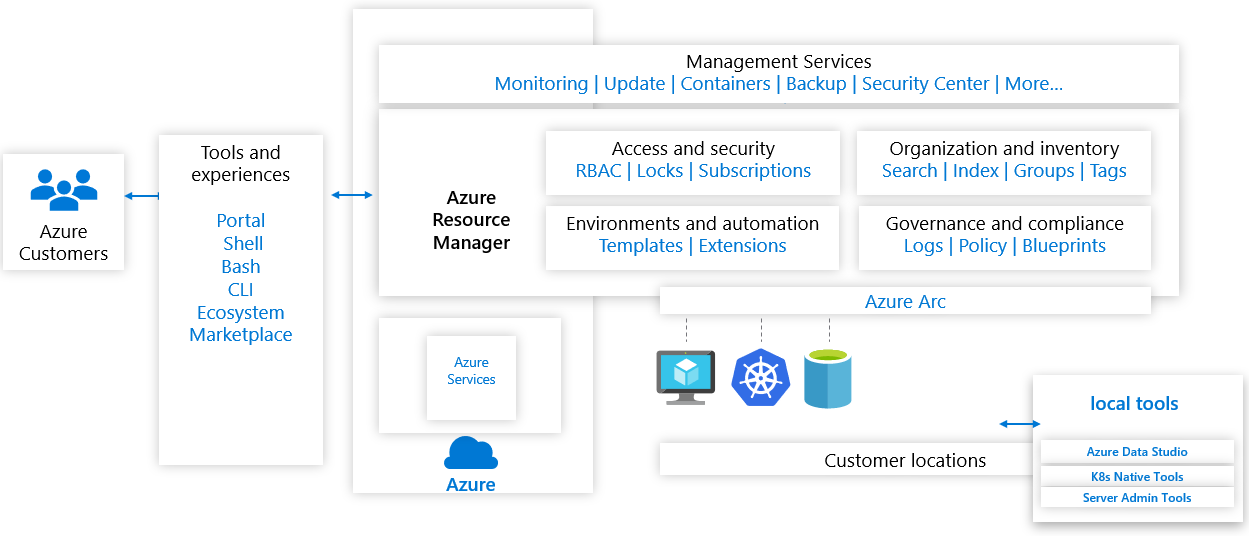Click the 'Azure Customers' caption
Screen dimensions: 1249x536
pos(63,243)
